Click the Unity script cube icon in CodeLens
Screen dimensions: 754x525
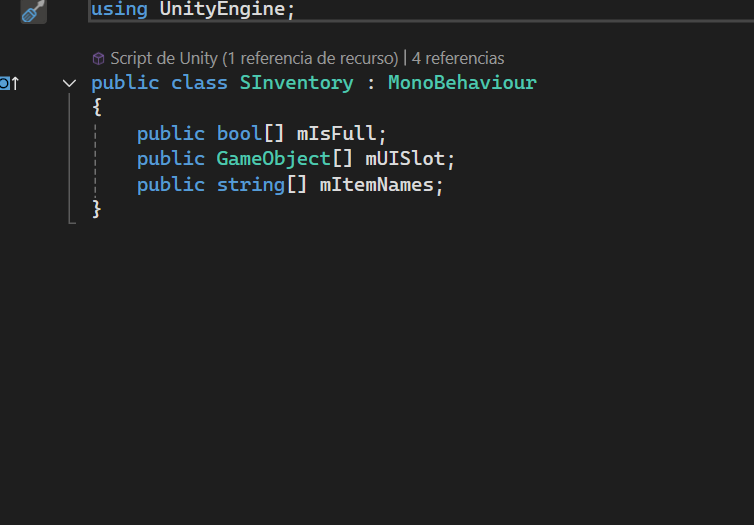(x=99, y=59)
